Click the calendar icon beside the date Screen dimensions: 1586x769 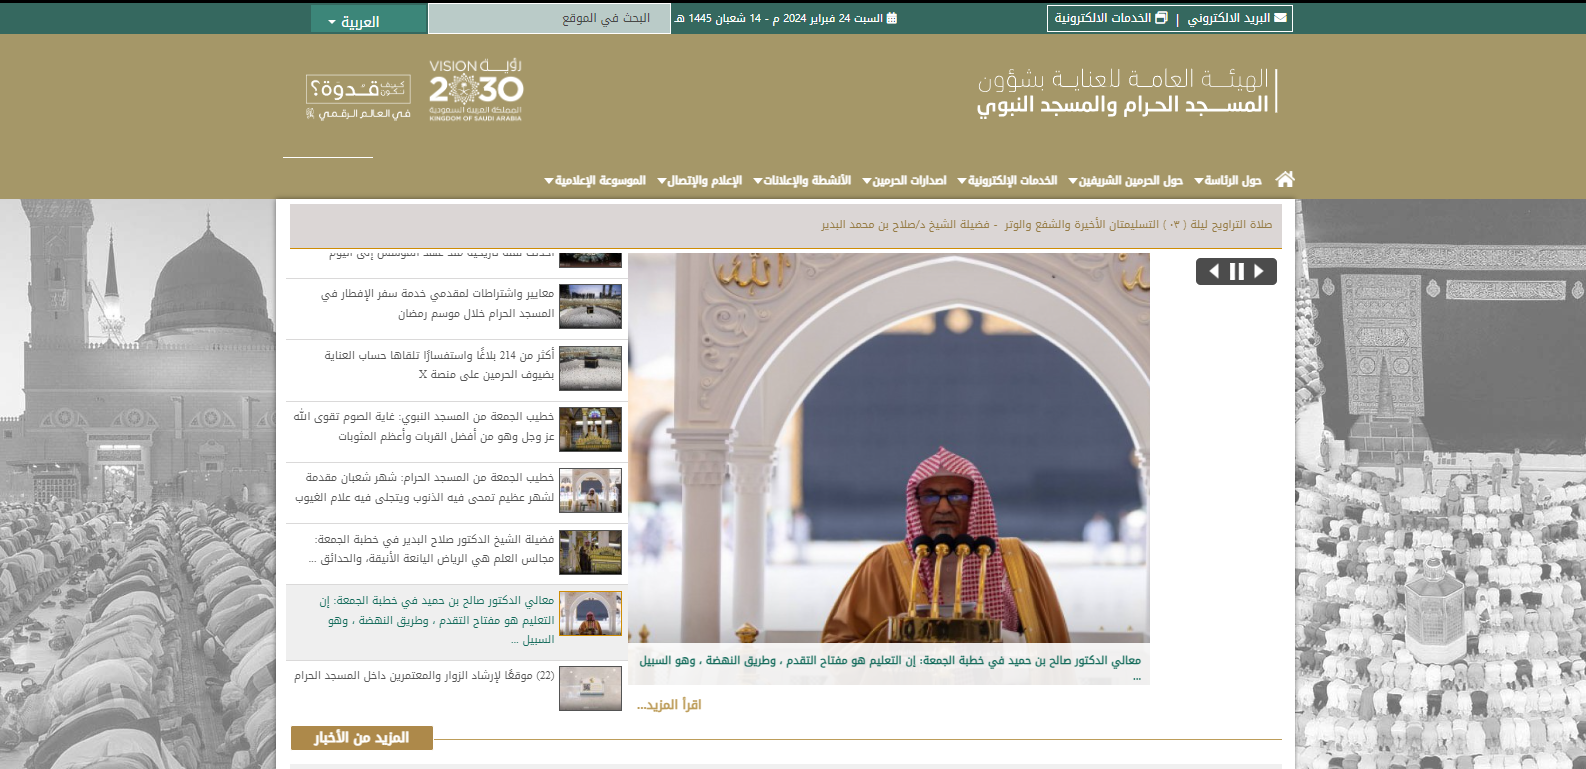tap(892, 18)
